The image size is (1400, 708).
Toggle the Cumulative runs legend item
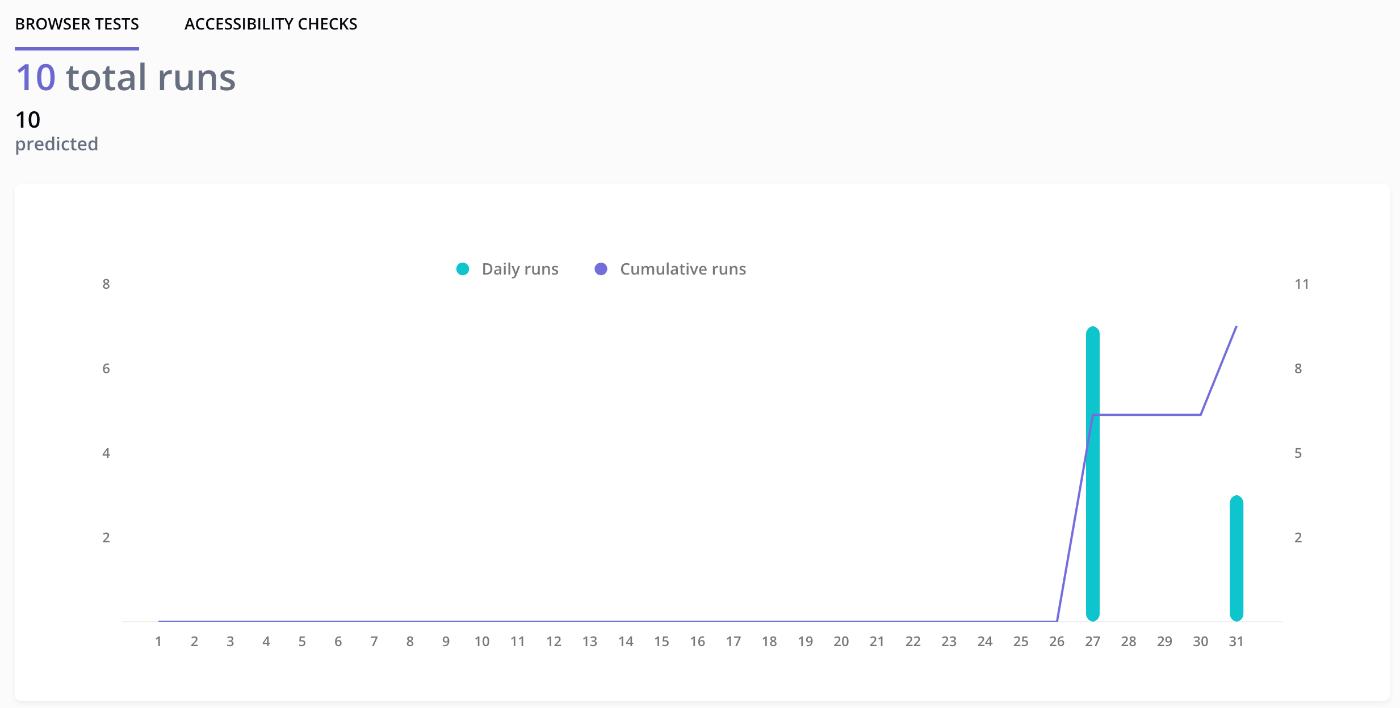(x=670, y=269)
